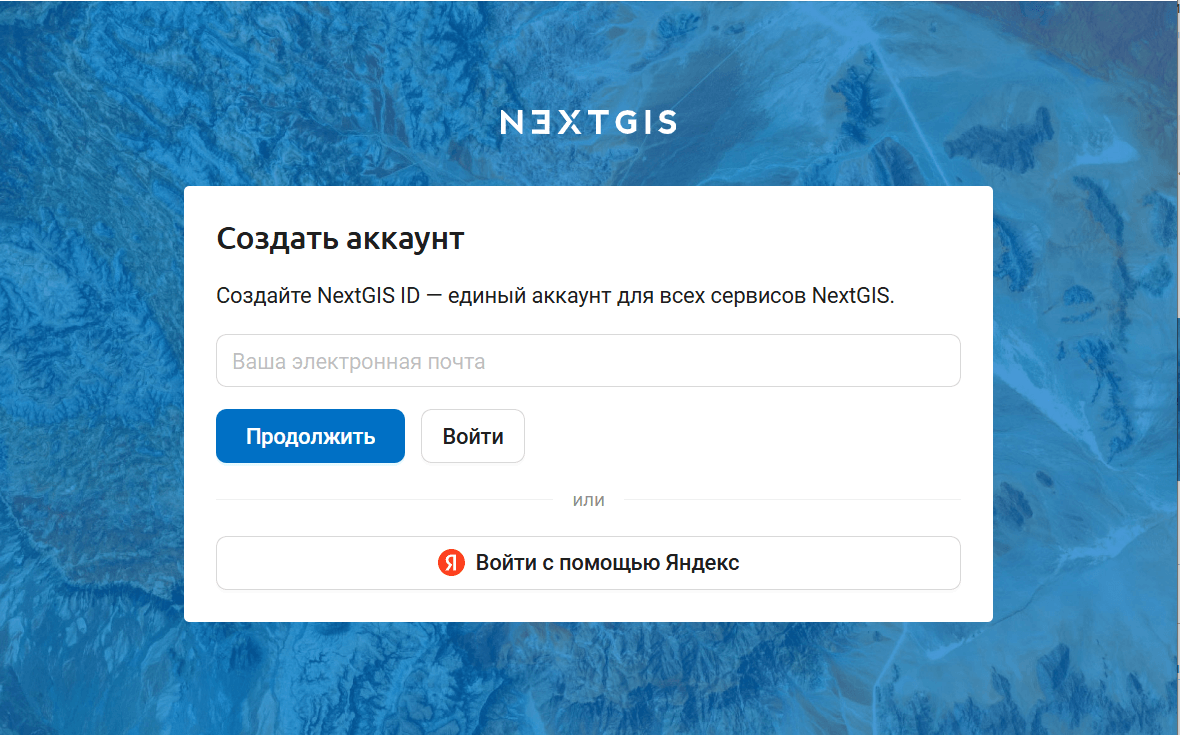Click the divider line left of "или"

(x=385, y=500)
